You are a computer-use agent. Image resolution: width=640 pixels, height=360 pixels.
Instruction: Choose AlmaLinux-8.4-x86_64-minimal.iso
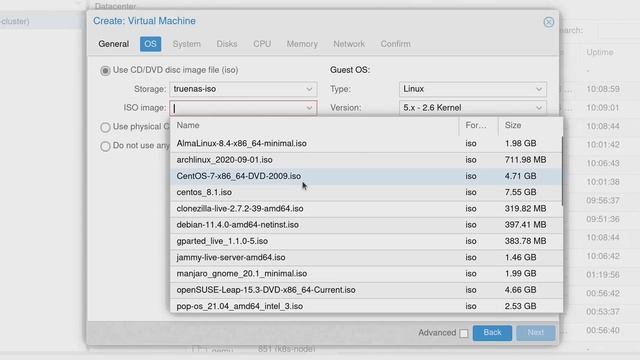pyautogui.click(x=366, y=144)
